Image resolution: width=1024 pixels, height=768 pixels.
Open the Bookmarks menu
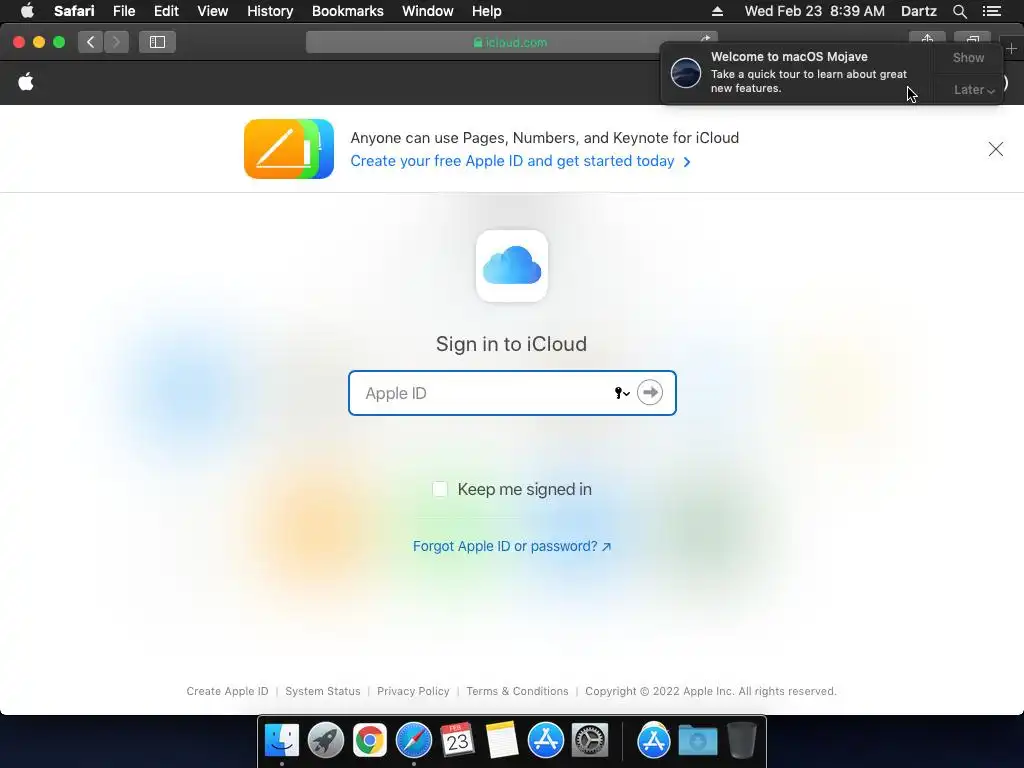(x=347, y=11)
